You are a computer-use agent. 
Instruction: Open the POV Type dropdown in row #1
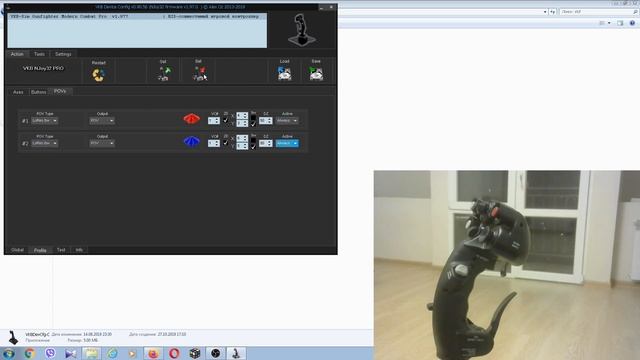coord(44,121)
